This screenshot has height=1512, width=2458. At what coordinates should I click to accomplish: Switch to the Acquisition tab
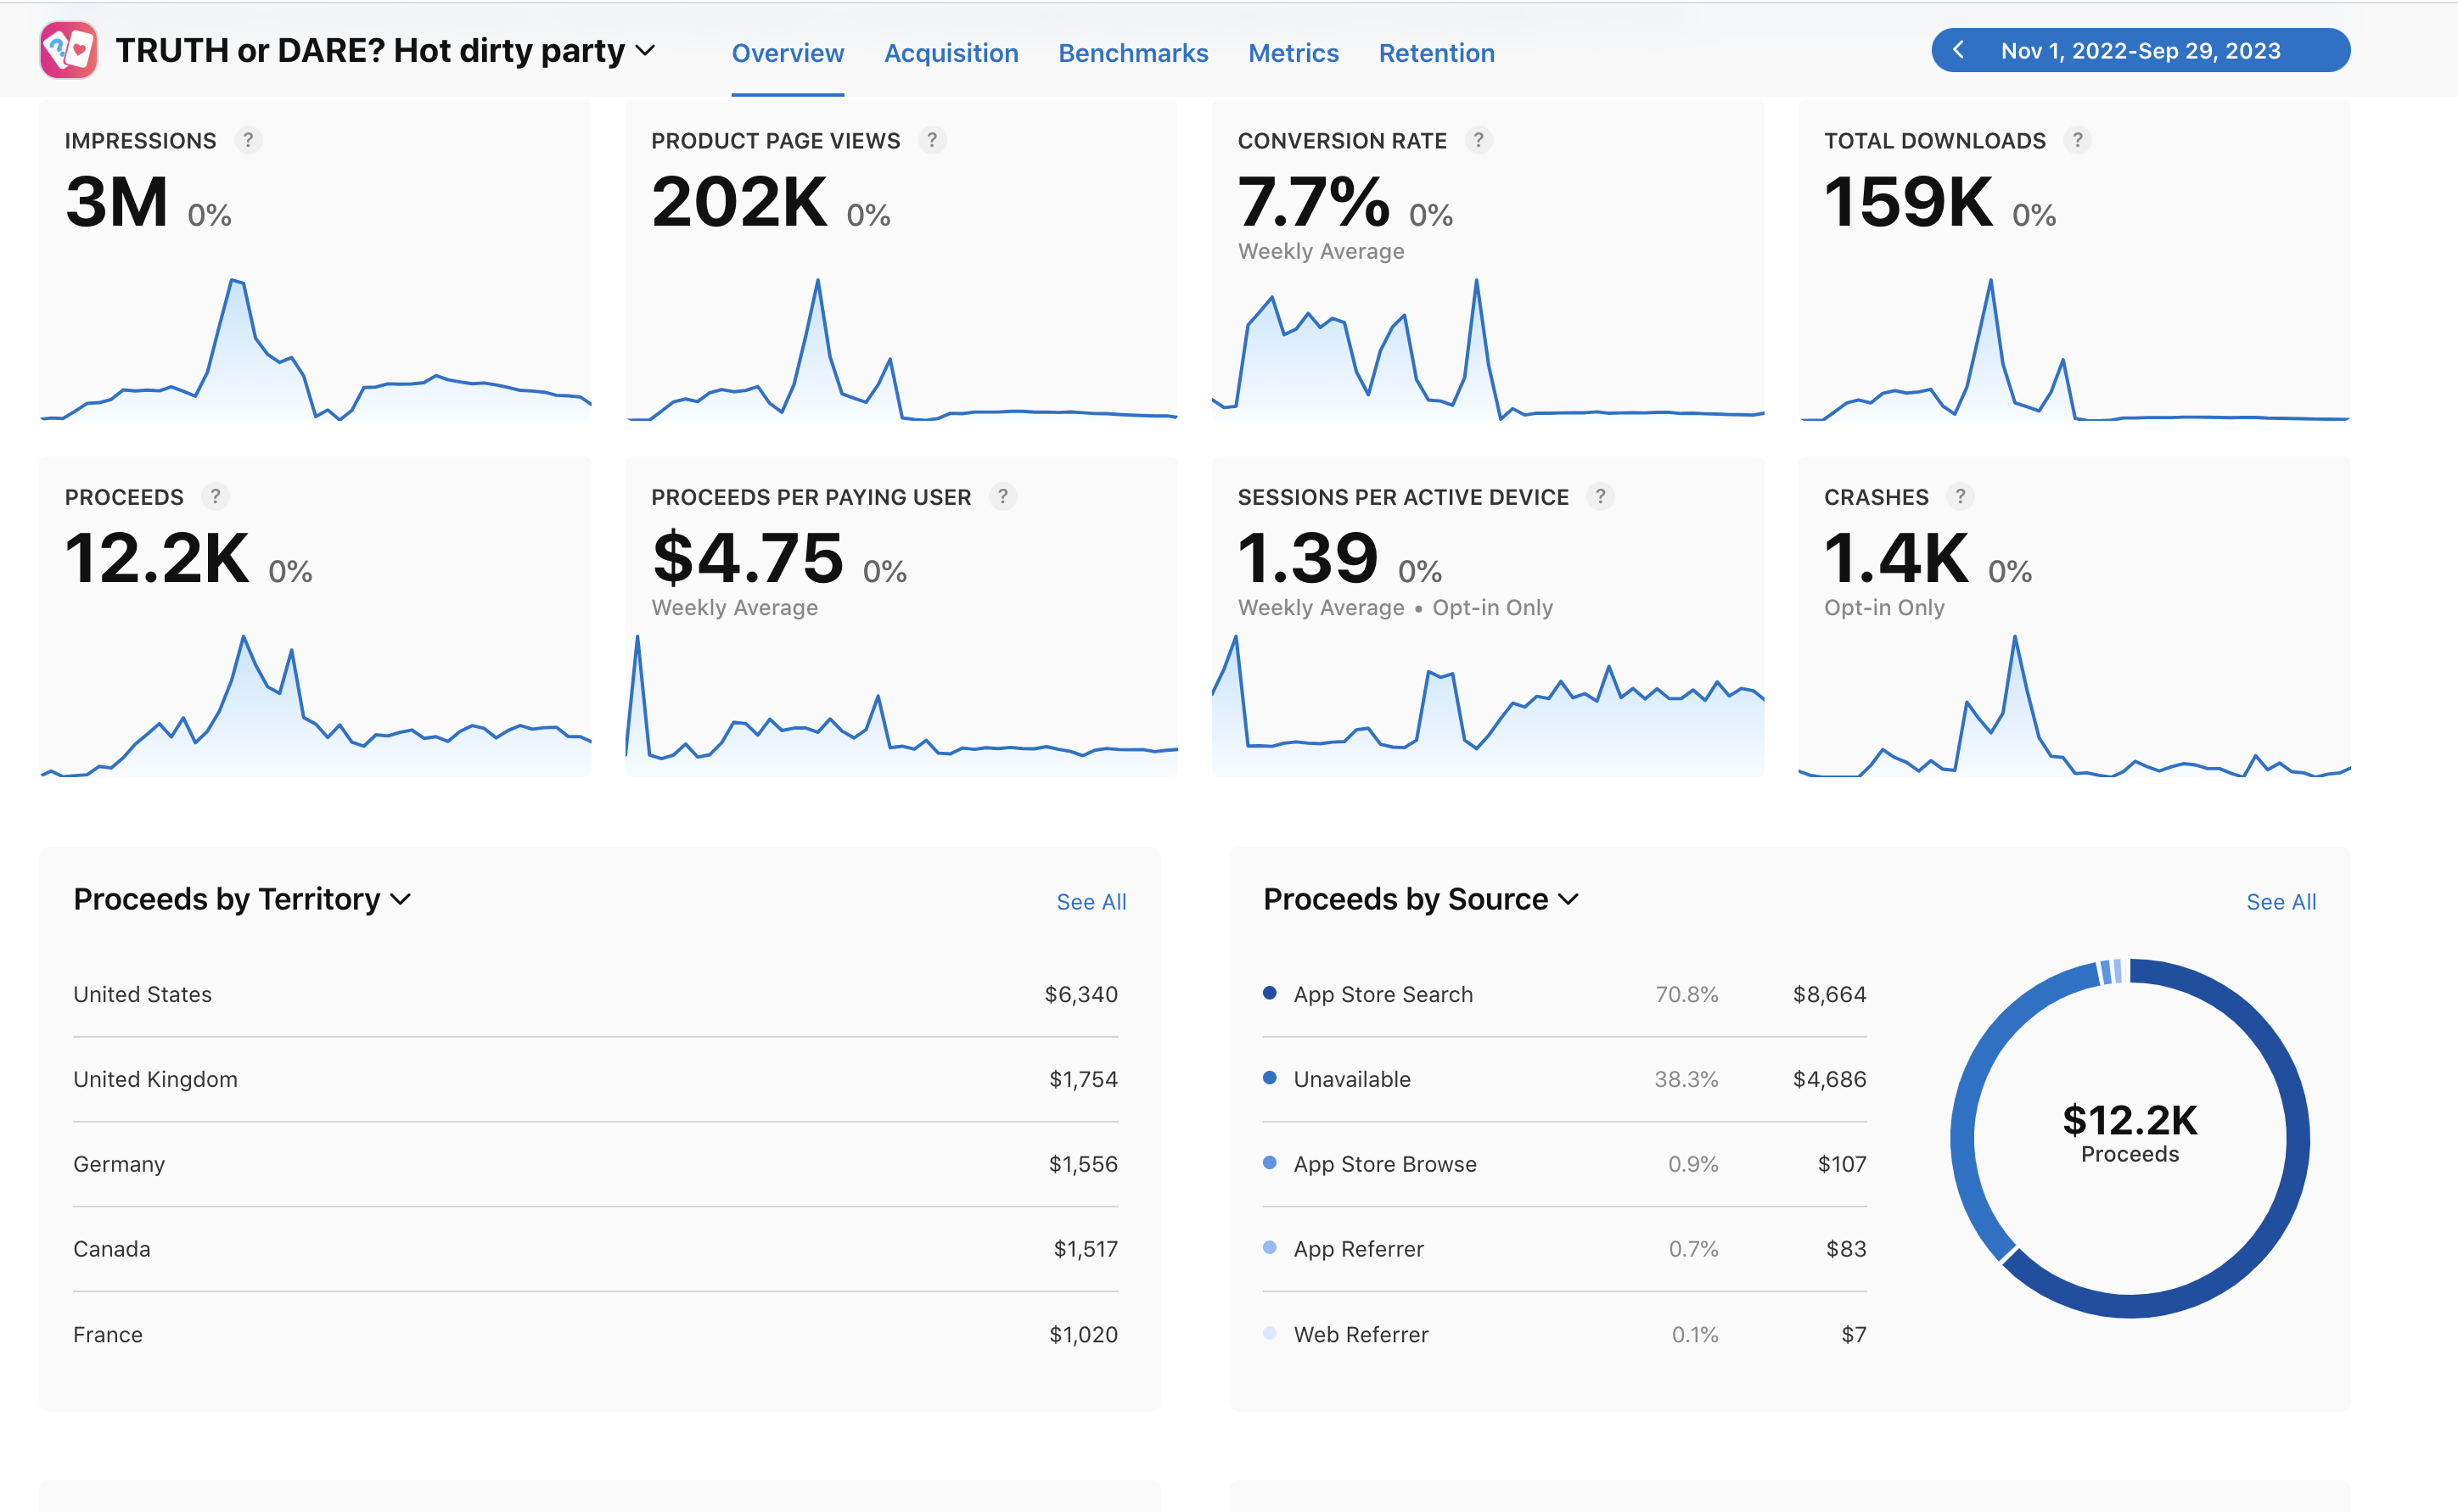[951, 53]
